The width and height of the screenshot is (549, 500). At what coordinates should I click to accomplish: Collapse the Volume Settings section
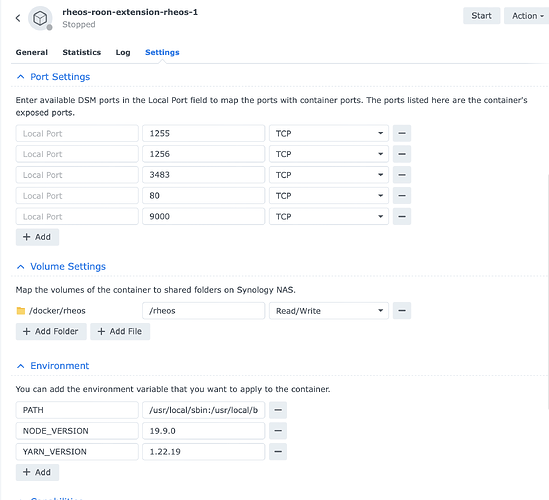click(x=21, y=267)
